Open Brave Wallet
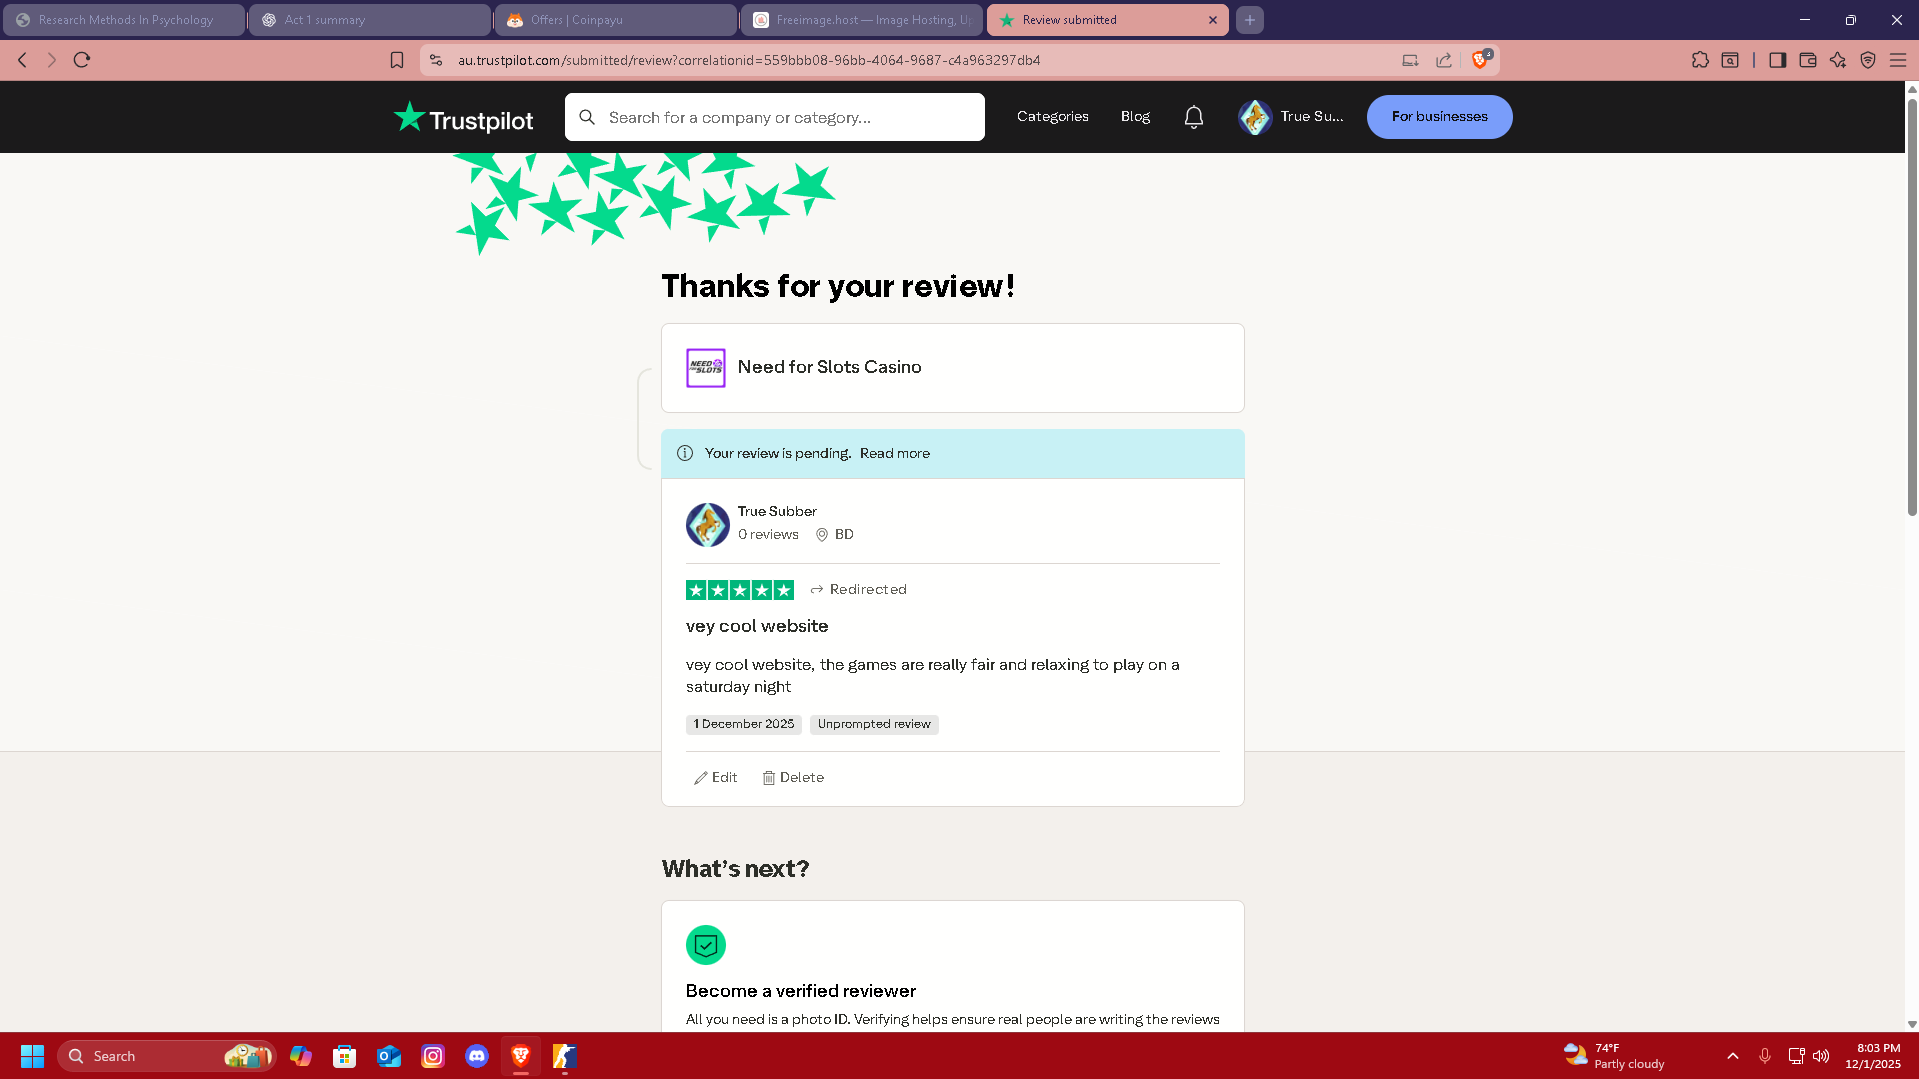The width and height of the screenshot is (1919, 1079). (1808, 60)
